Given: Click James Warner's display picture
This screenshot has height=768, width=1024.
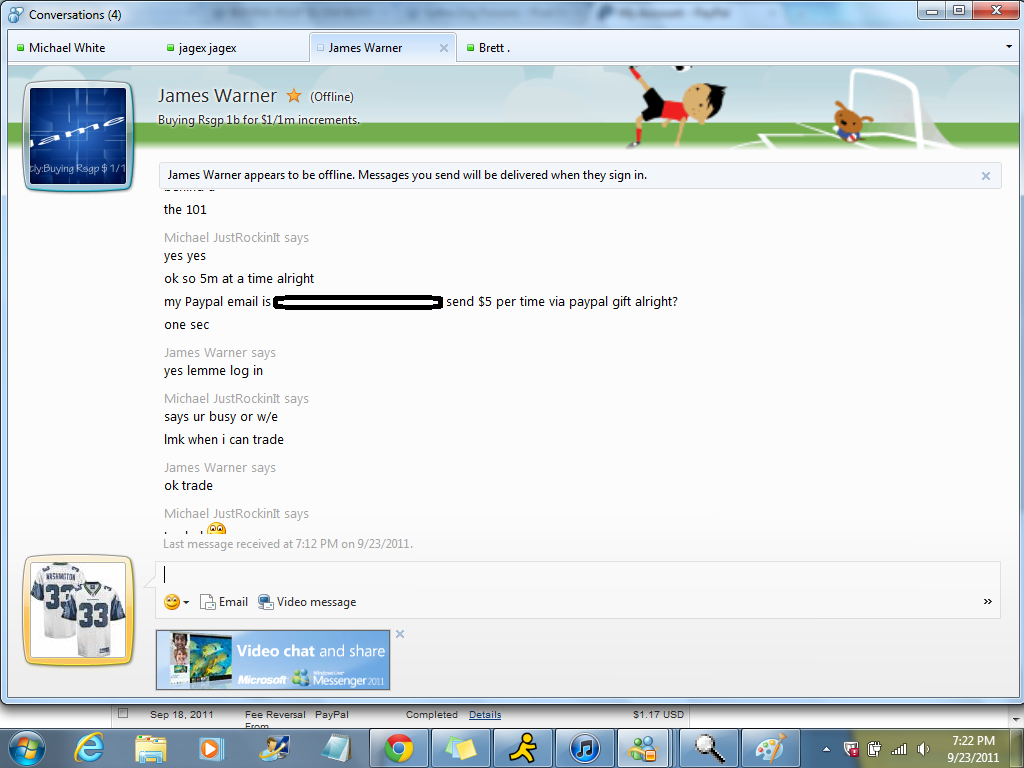Looking at the screenshot, I should (78, 136).
